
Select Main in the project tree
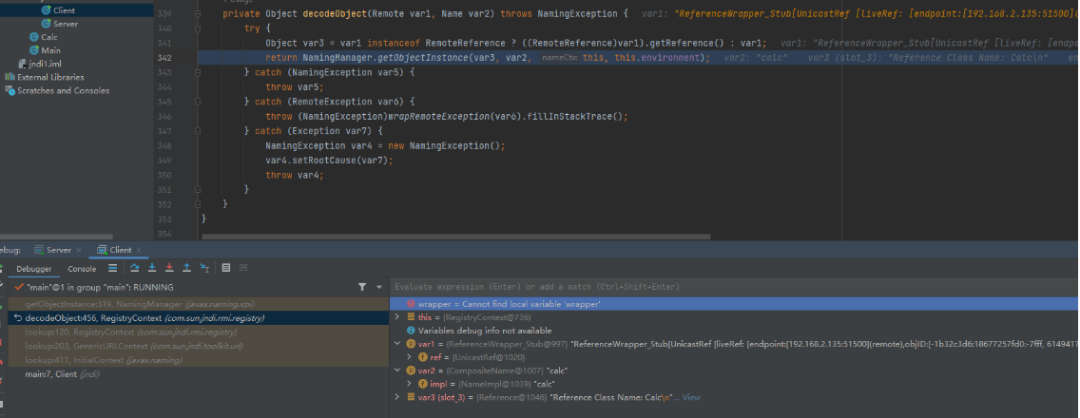pos(51,50)
